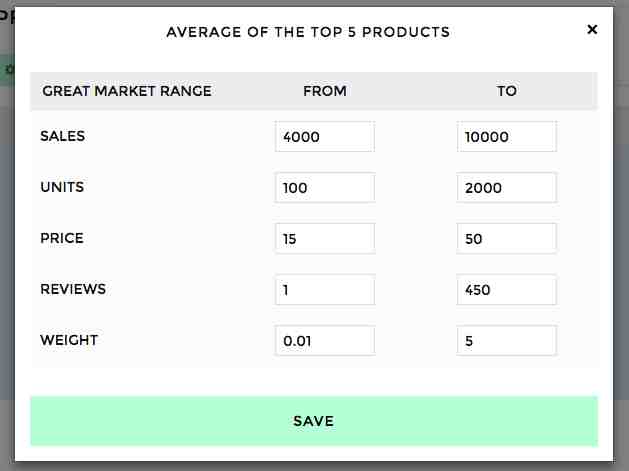Click the GREAT MARKET RANGE column header
The height and width of the screenshot is (471, 629).
click(127, 91)
